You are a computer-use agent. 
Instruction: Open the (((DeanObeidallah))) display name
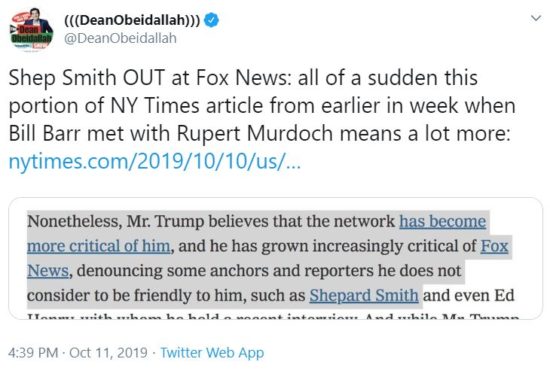click(x=132, y=20)
